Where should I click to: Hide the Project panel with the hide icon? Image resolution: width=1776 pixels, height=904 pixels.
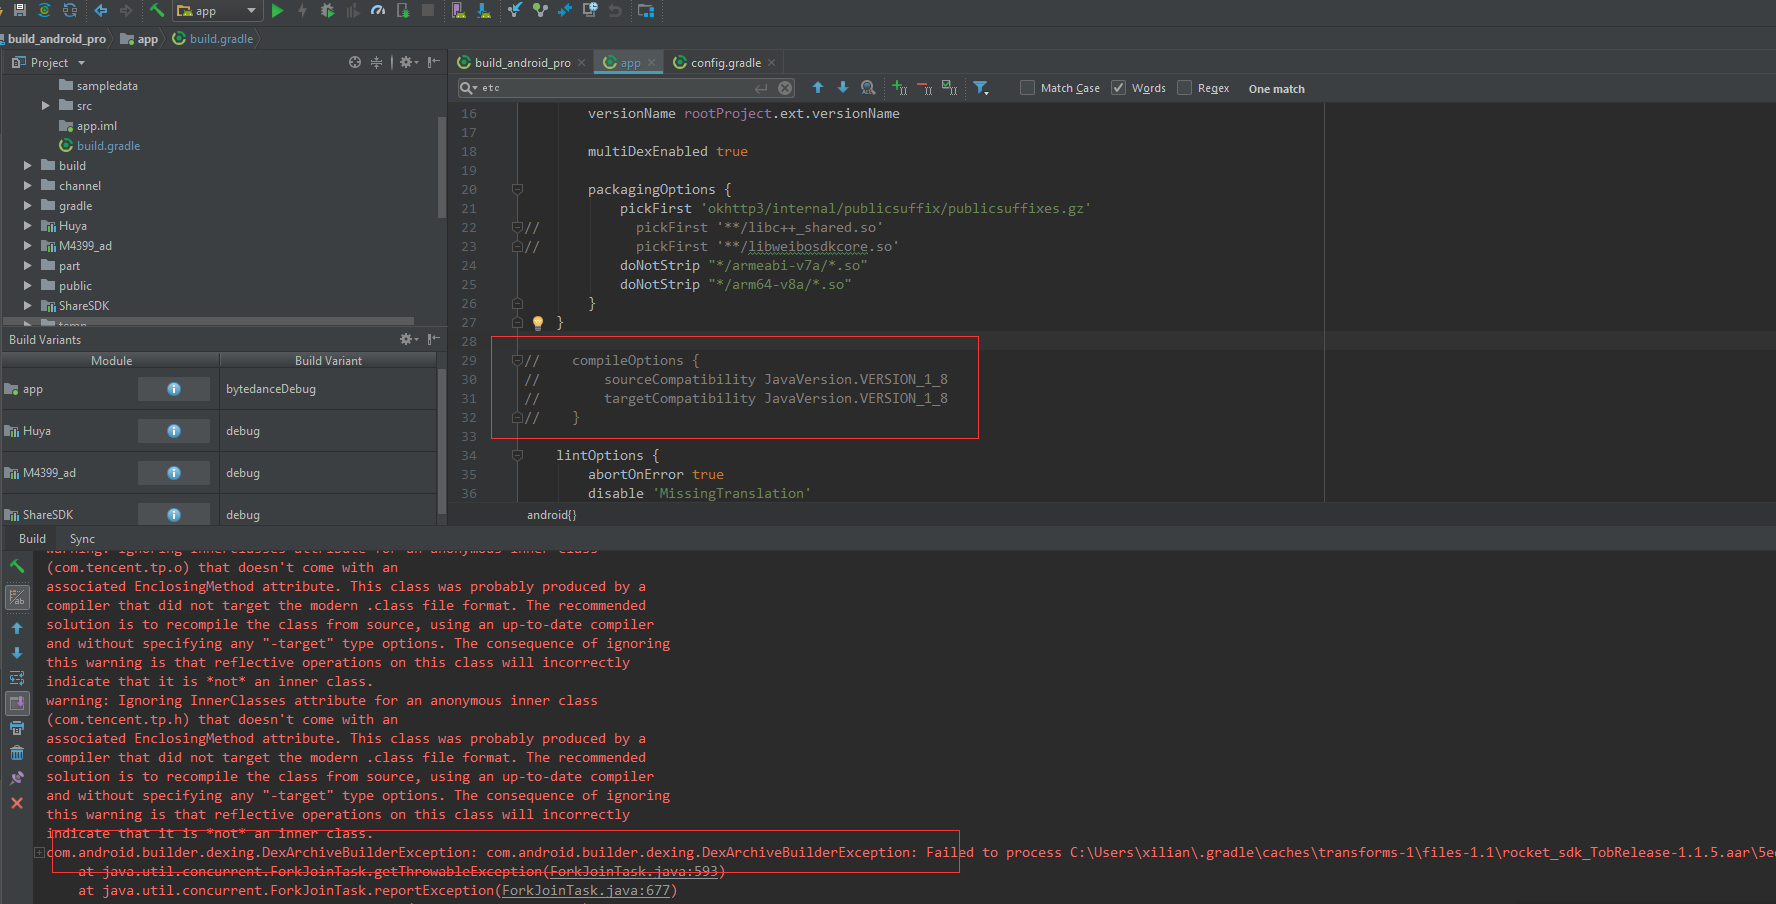433,62
